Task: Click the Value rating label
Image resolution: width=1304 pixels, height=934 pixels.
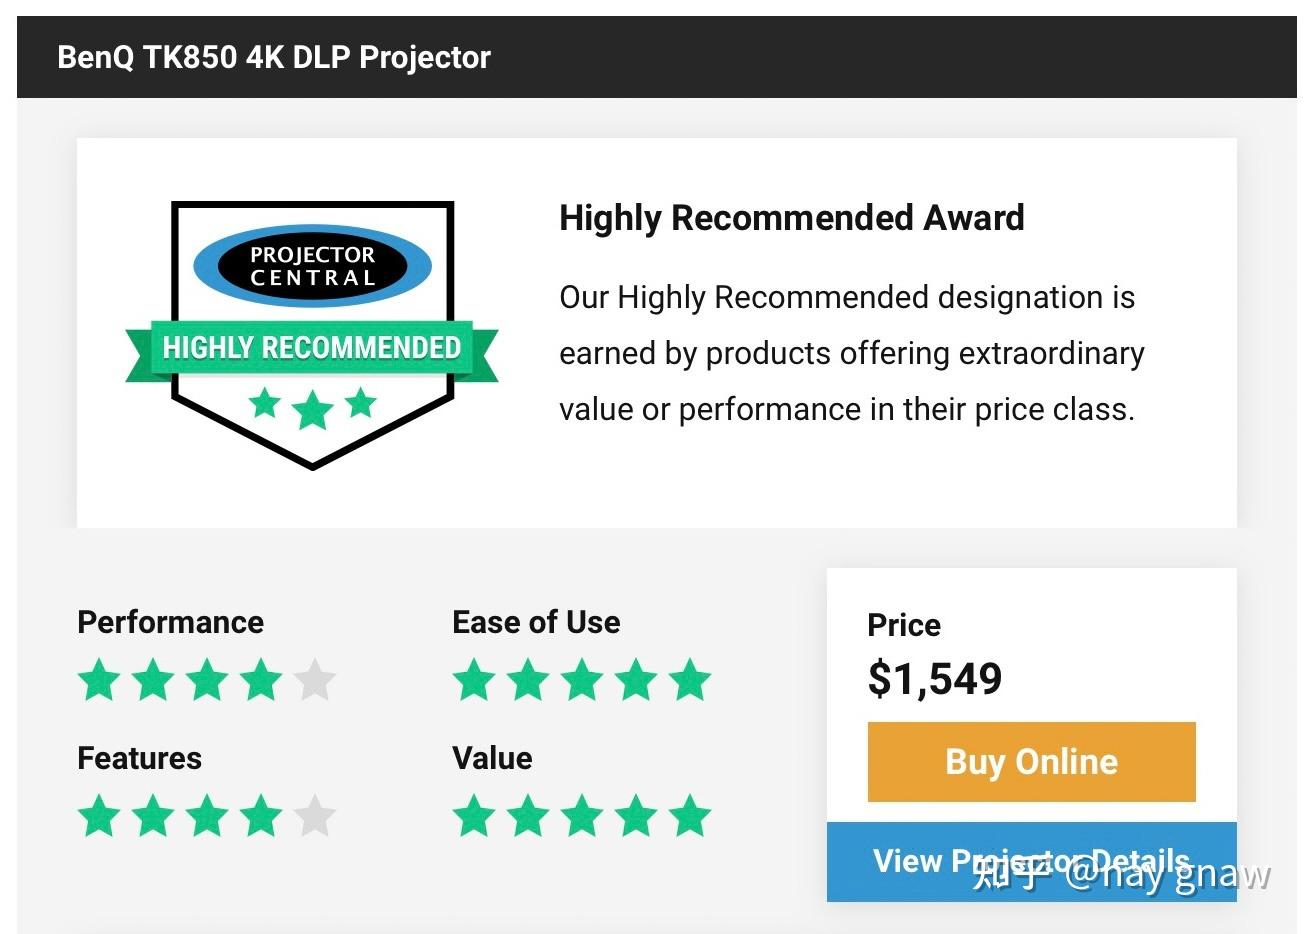Action: point(492,758)
